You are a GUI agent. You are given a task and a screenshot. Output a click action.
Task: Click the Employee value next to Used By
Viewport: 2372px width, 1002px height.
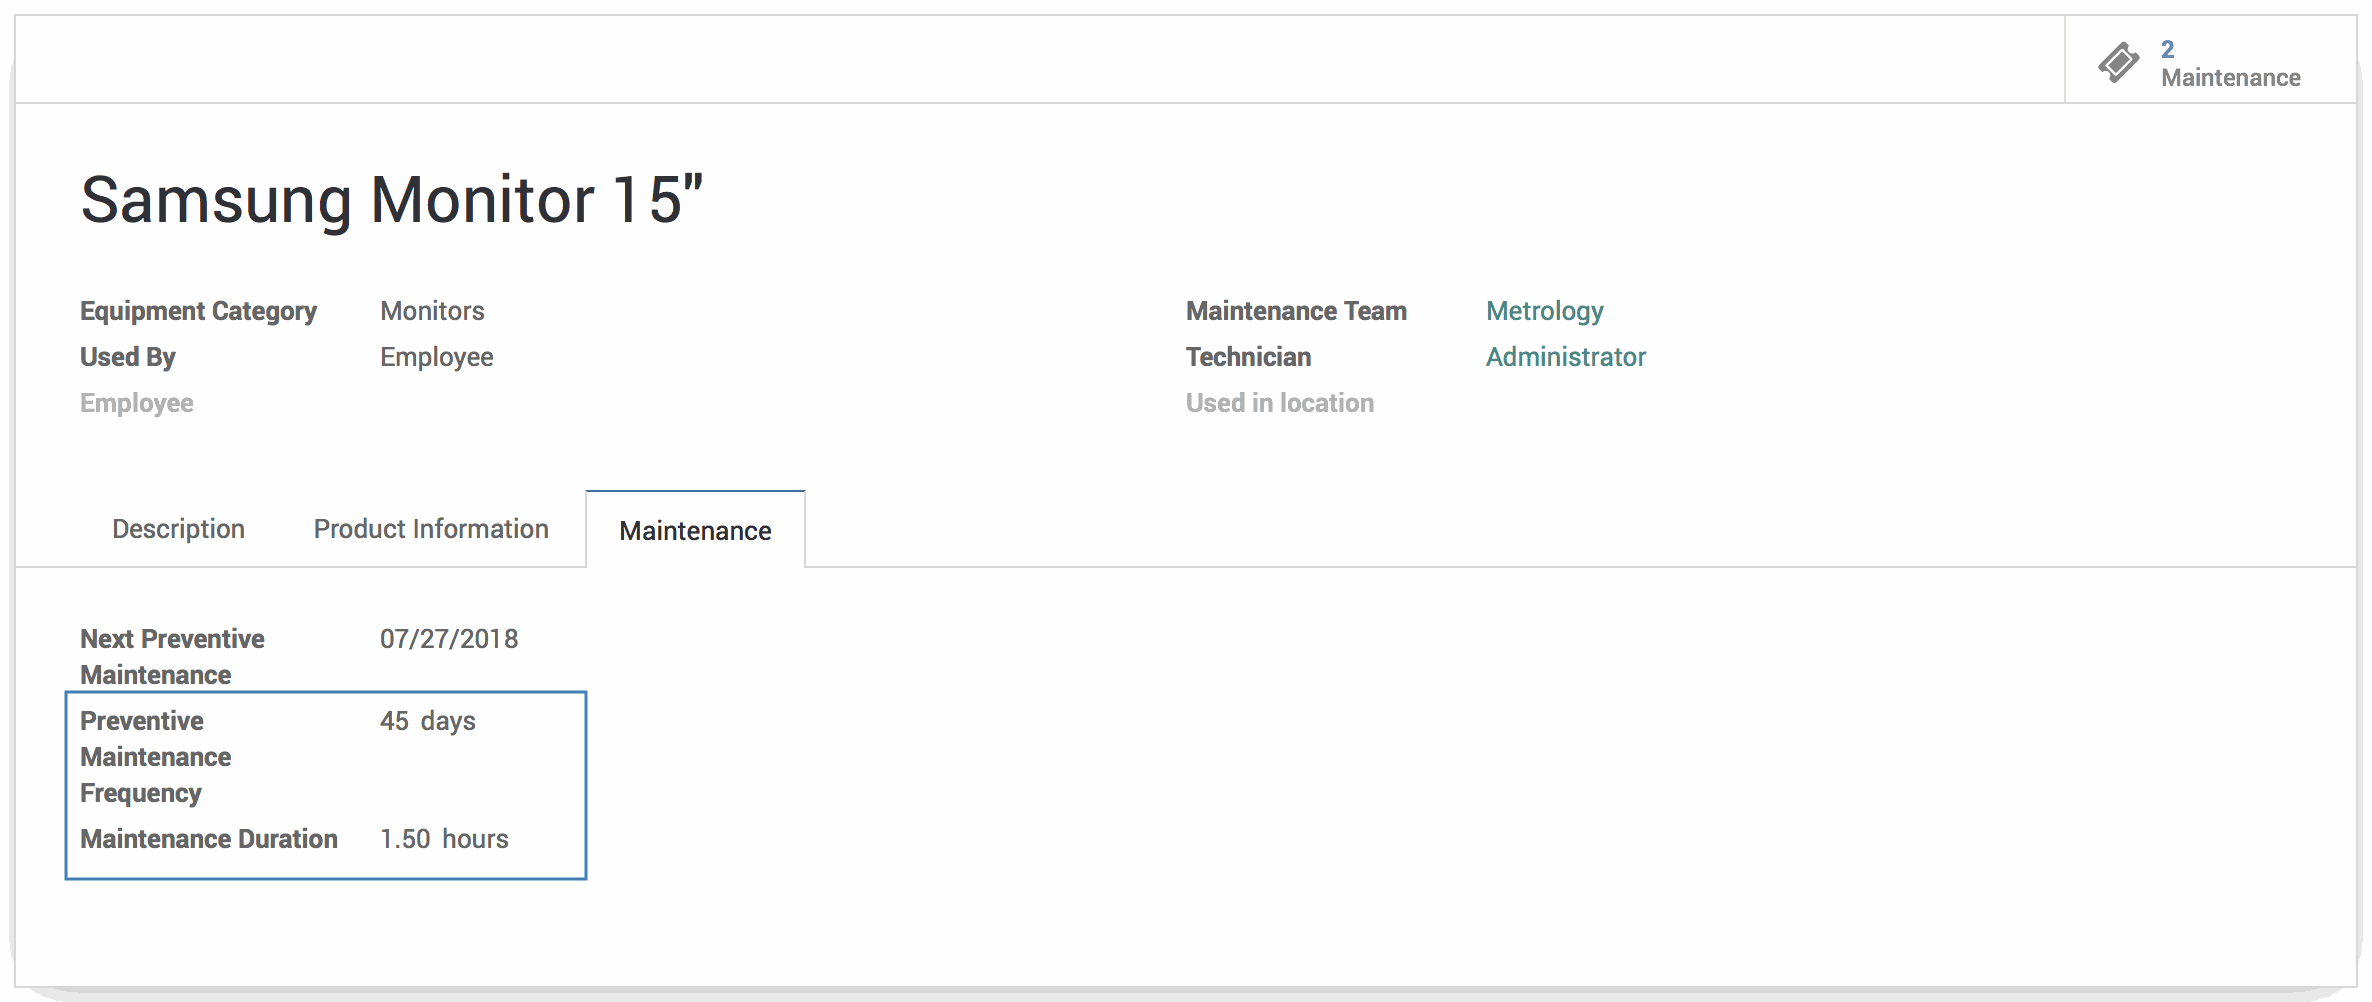click(437, 357)
